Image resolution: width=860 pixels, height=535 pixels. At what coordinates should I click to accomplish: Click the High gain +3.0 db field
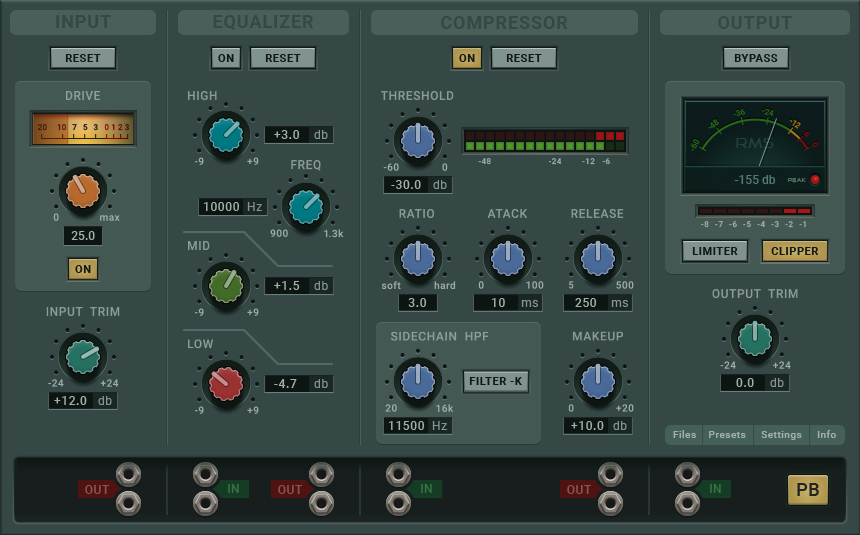299,134
